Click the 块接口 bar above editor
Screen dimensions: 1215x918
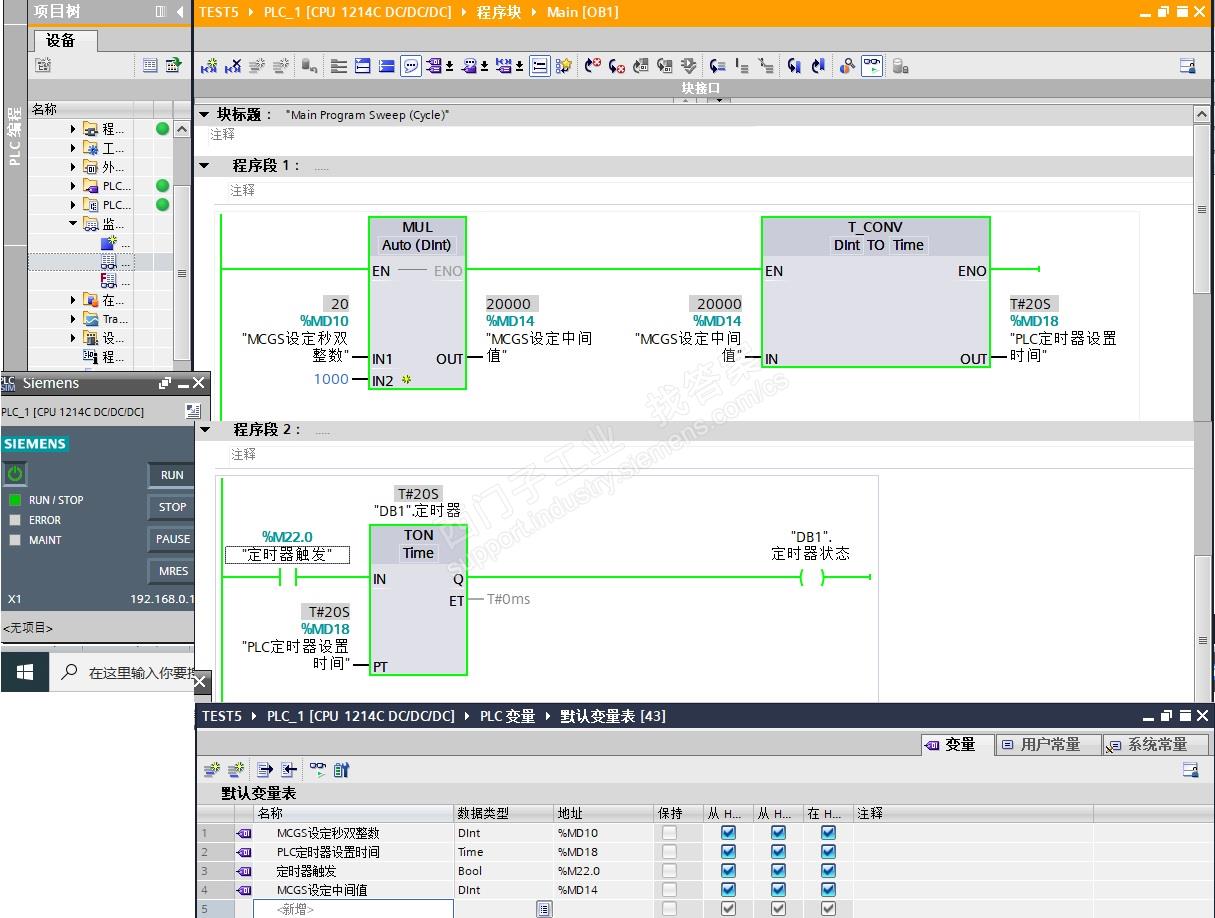point(701,88)
